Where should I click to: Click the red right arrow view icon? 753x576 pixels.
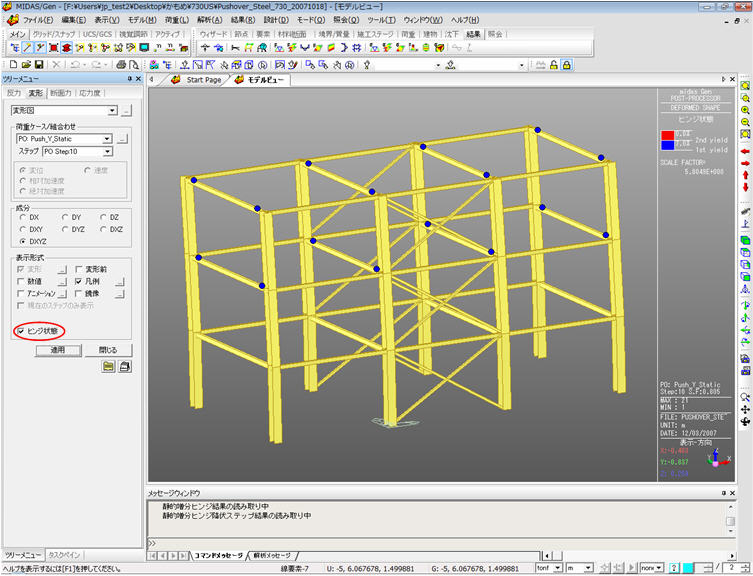point(745,163)
